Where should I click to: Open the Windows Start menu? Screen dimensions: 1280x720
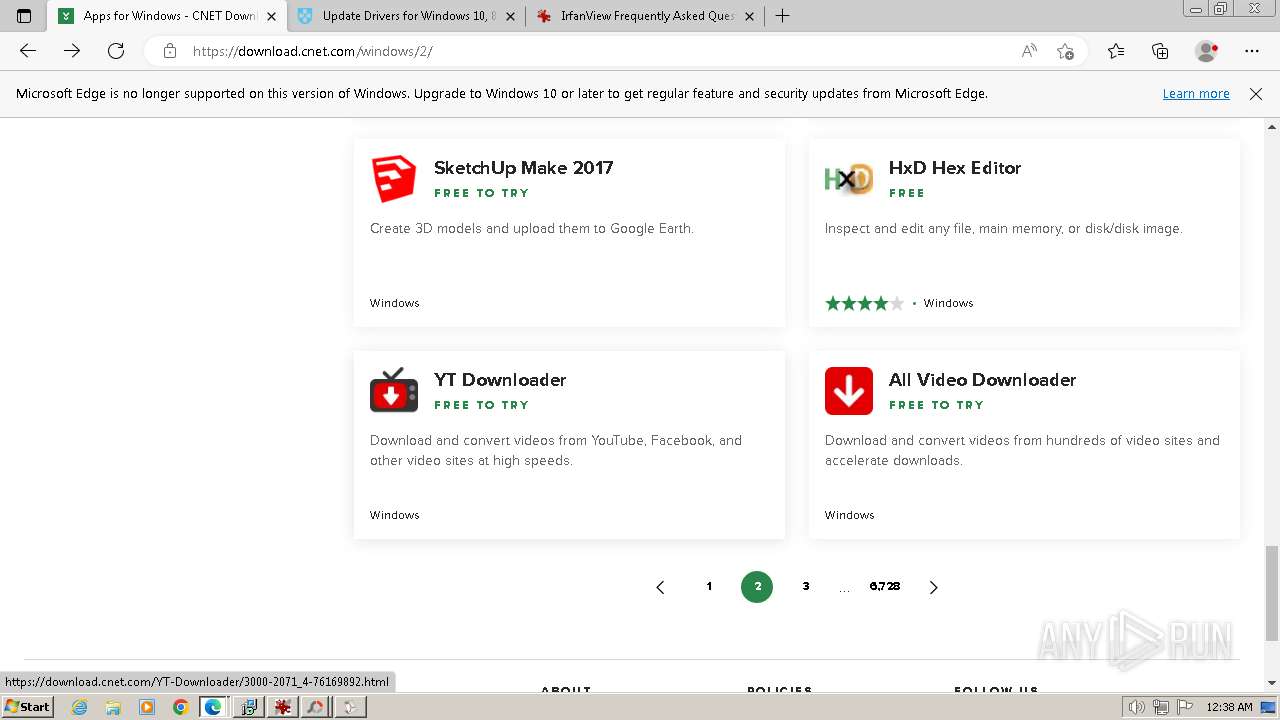pos(27,707)
